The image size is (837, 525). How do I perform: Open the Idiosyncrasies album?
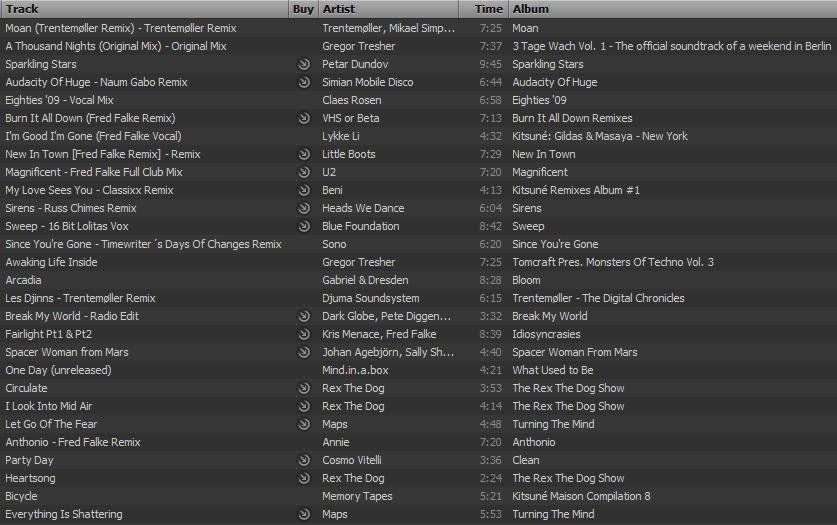click(546, 334)
